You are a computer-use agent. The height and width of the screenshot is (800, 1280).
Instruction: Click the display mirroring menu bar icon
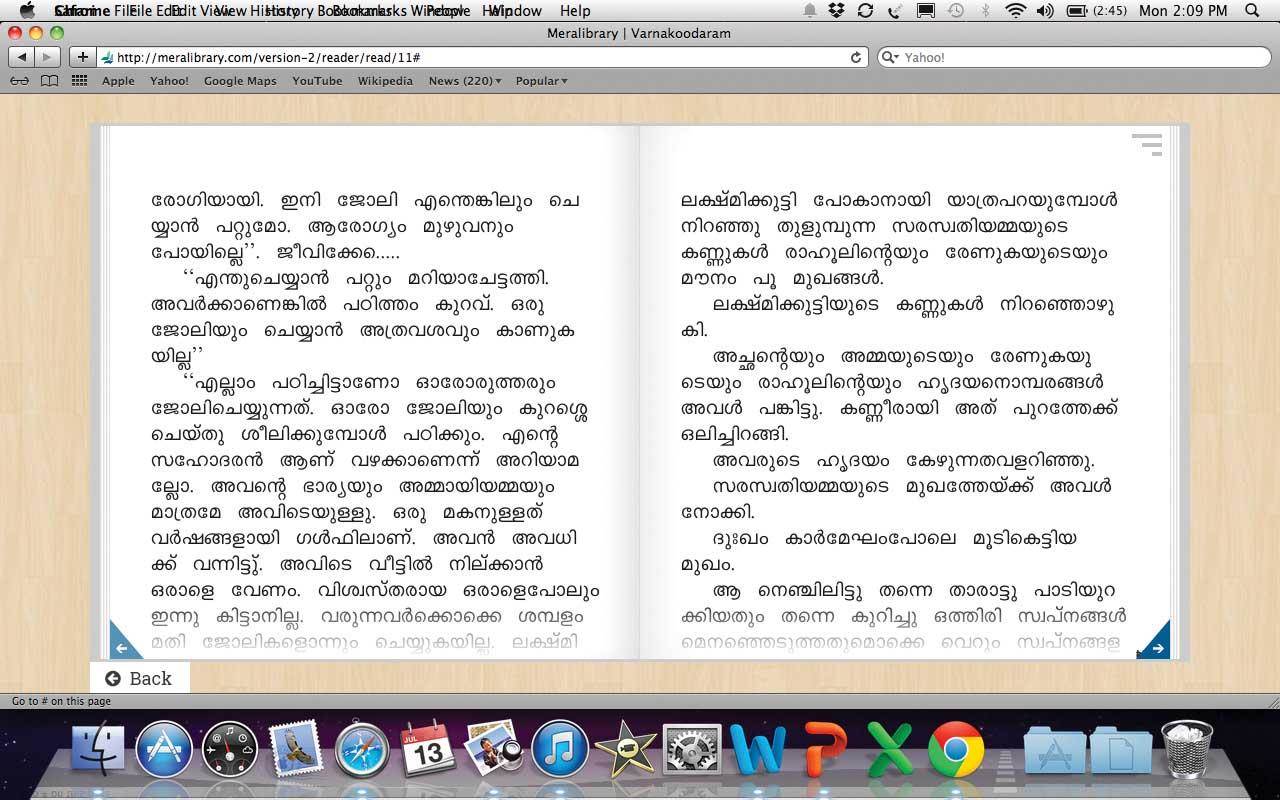tap(926, 10)
